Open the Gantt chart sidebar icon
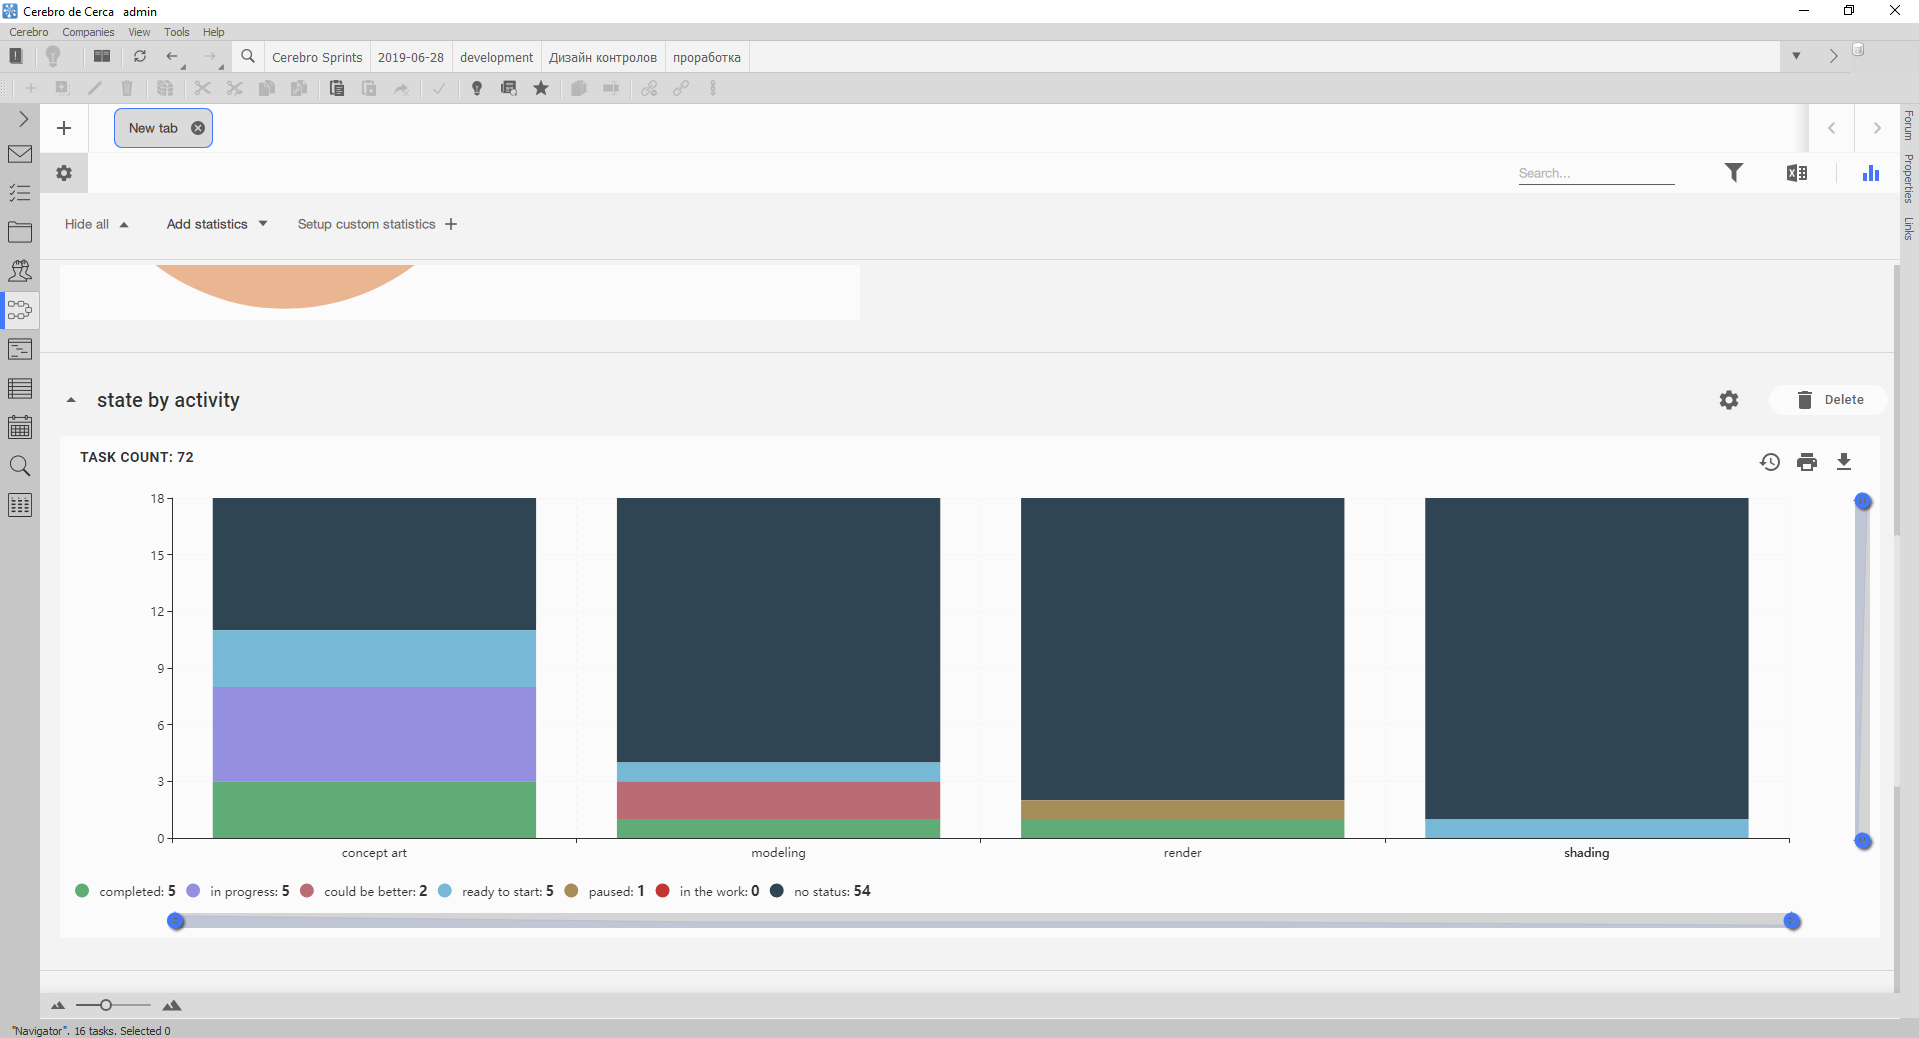The width and height of the screenshot is (1919, 1038). pyautogui.click(x=20, y=349)
